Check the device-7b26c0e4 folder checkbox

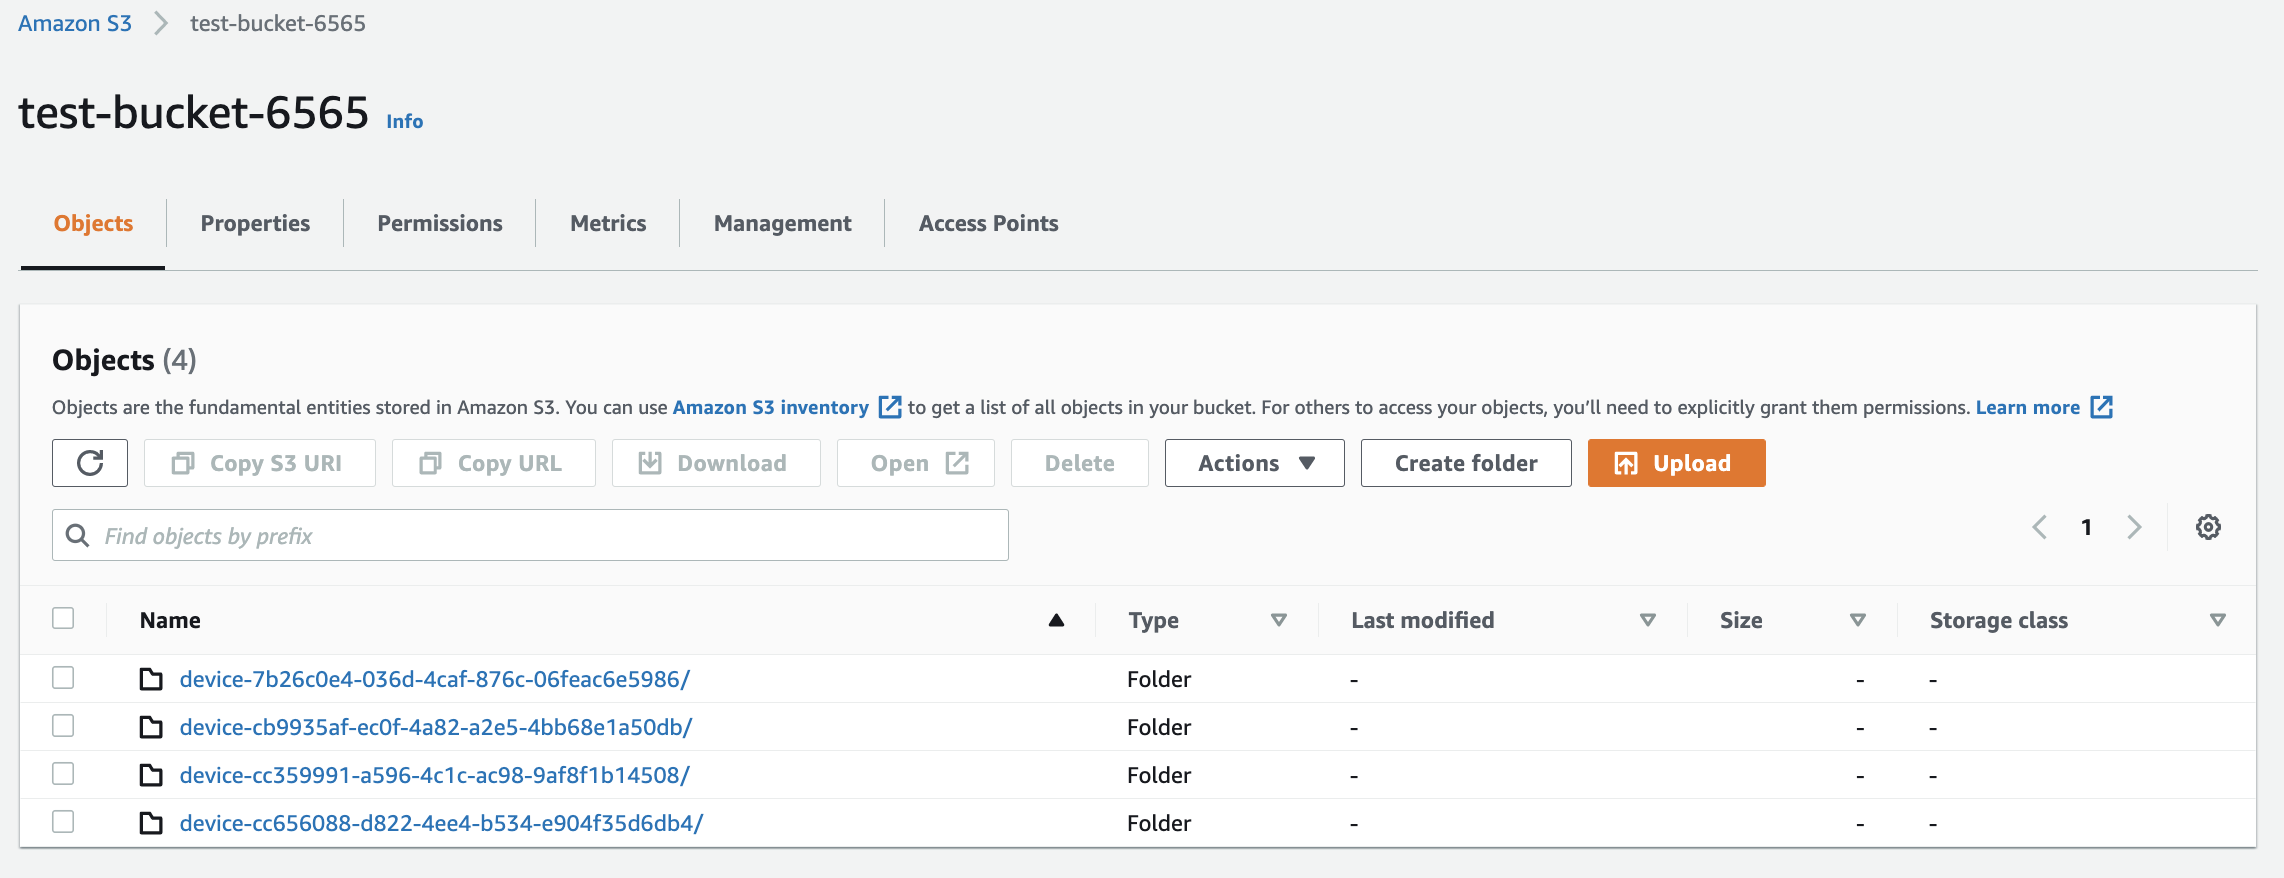click(63, 678)
